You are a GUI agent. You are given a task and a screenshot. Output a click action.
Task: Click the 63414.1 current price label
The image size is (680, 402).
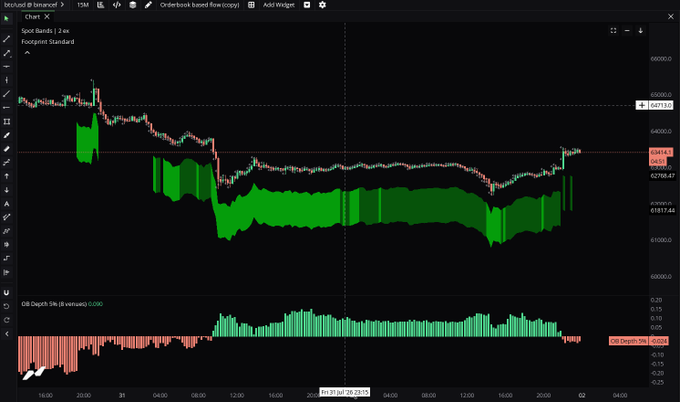(x=661, y=152)
